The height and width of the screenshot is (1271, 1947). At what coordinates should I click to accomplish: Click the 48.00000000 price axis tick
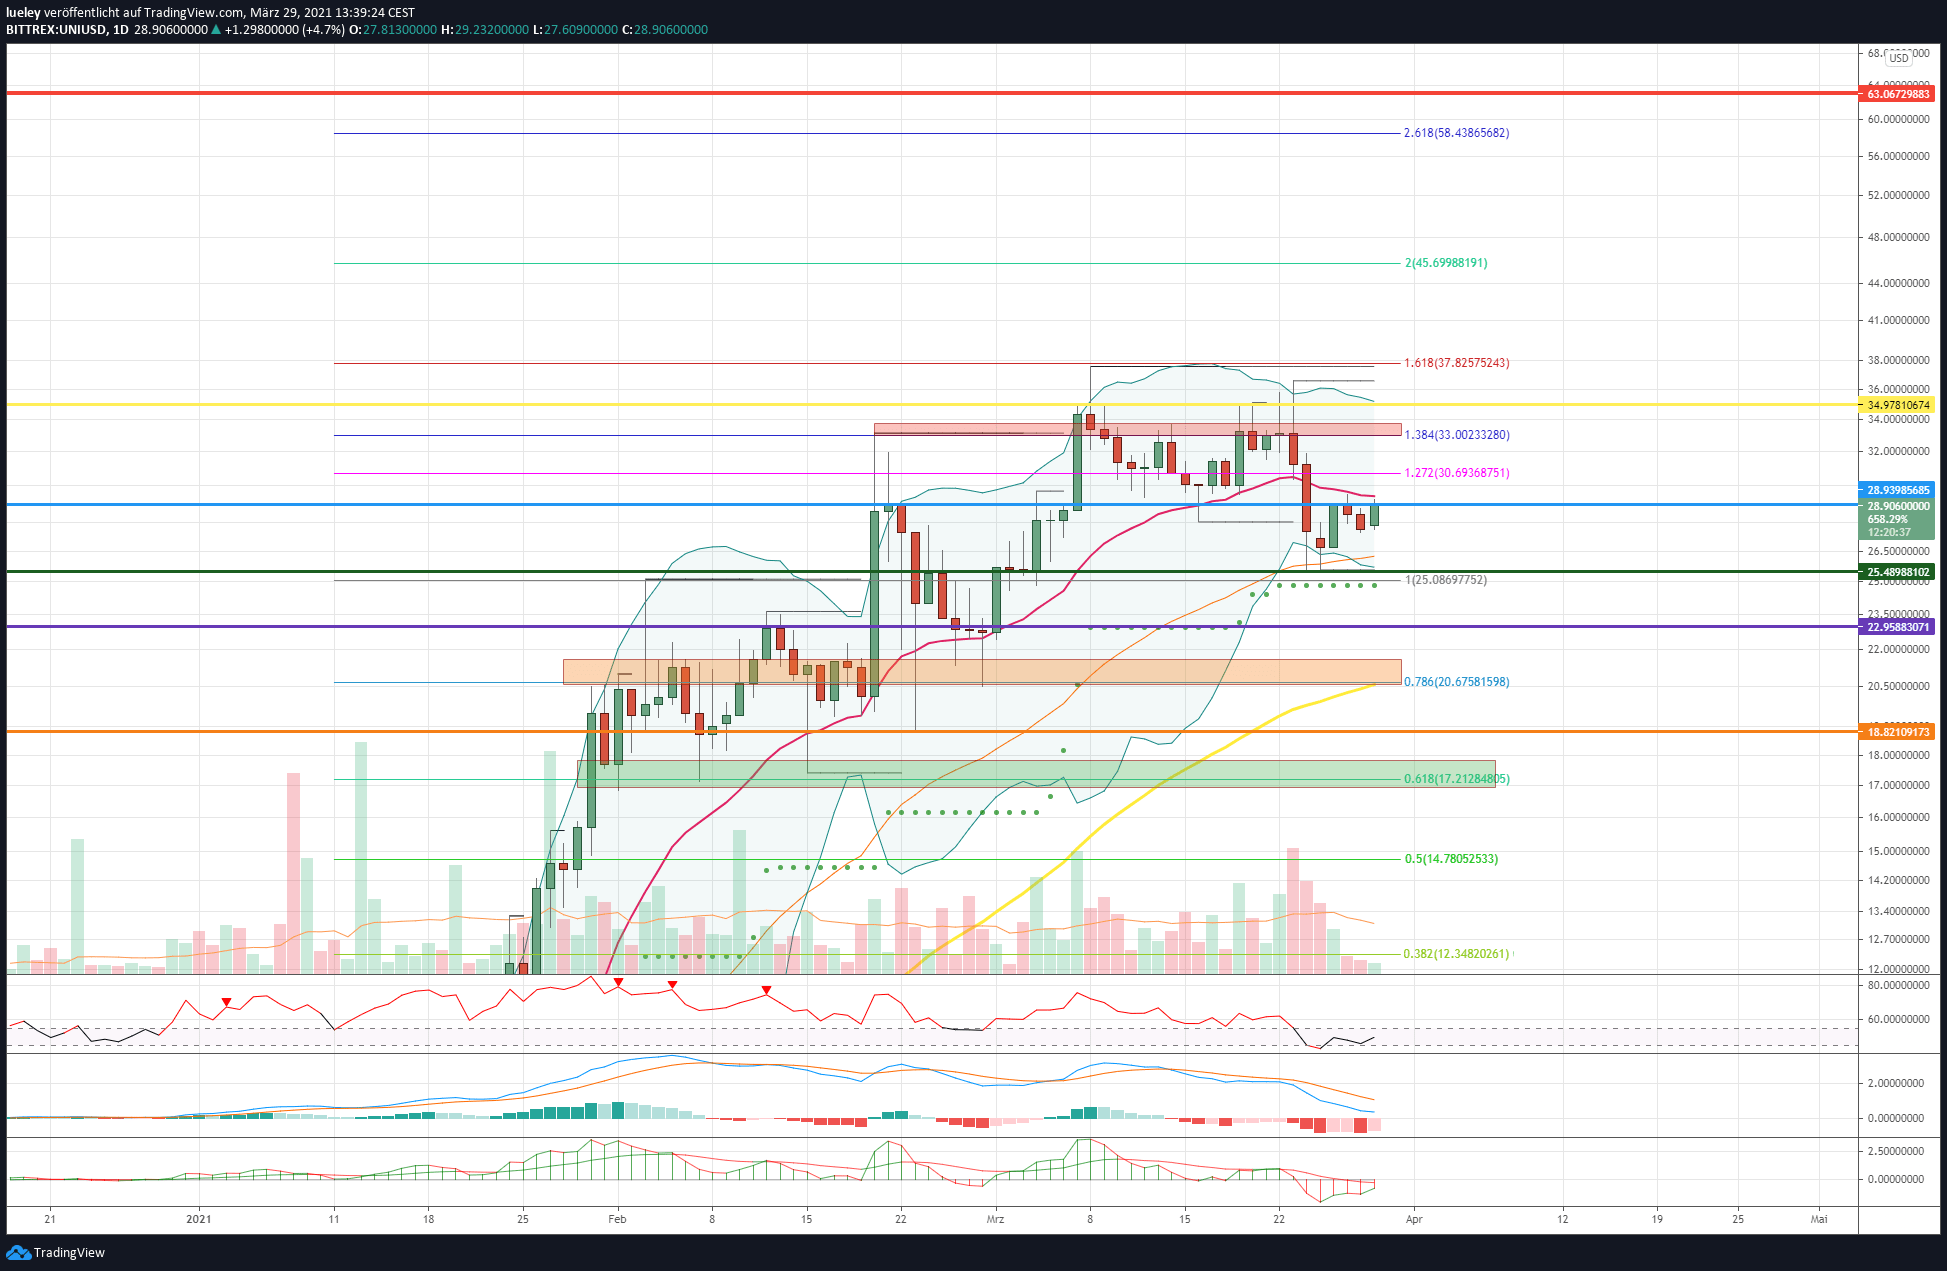[x=1898, y=238]
